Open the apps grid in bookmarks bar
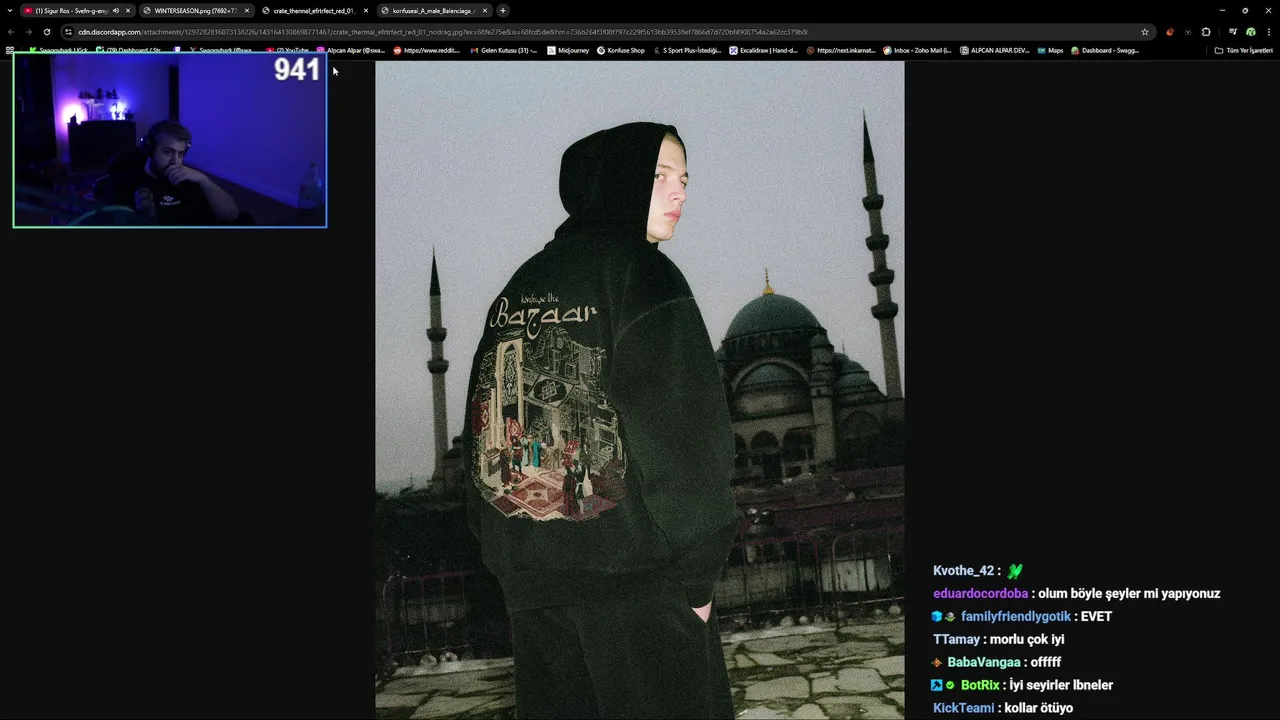Screen dimensions: 1280x720 point(9,50)
